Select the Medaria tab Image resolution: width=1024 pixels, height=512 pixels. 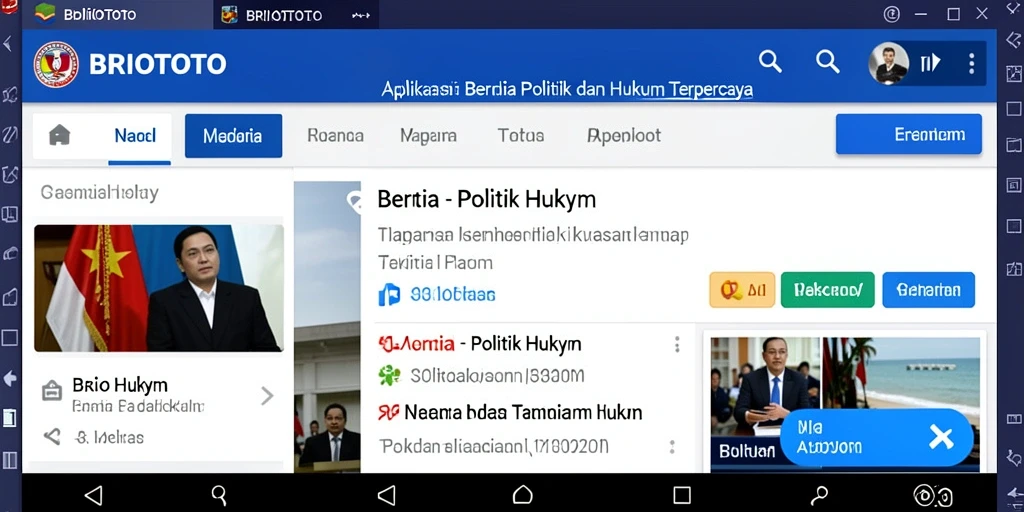(x=233, y=136)
